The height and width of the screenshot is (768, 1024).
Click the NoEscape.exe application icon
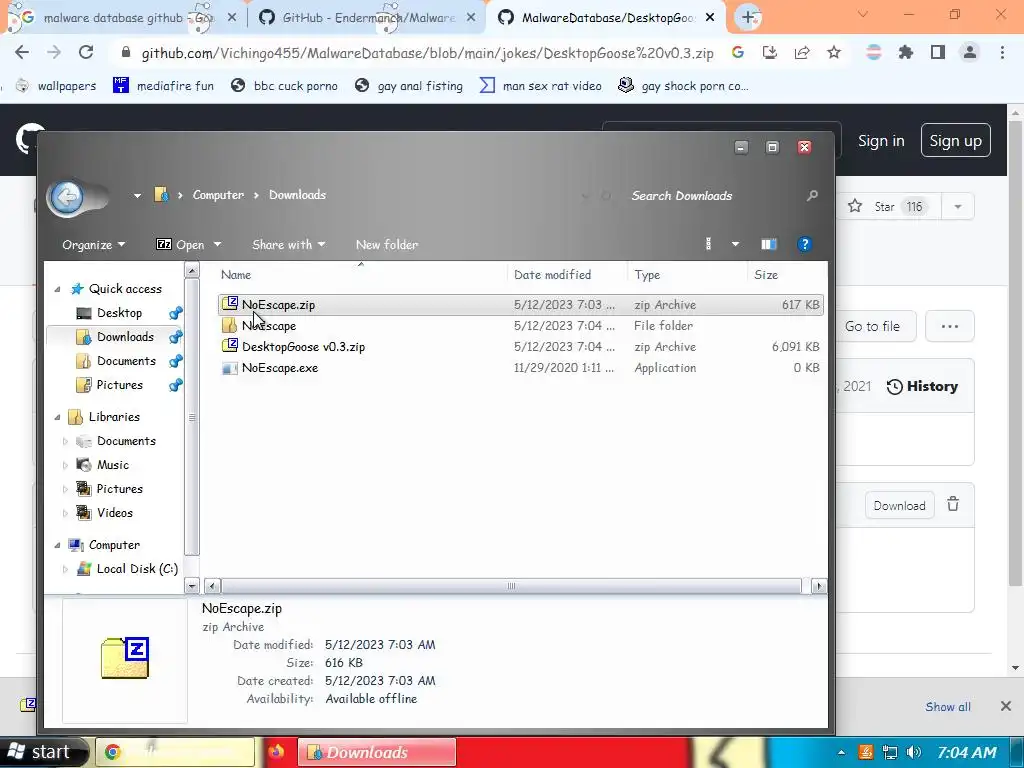coord(229,368)
